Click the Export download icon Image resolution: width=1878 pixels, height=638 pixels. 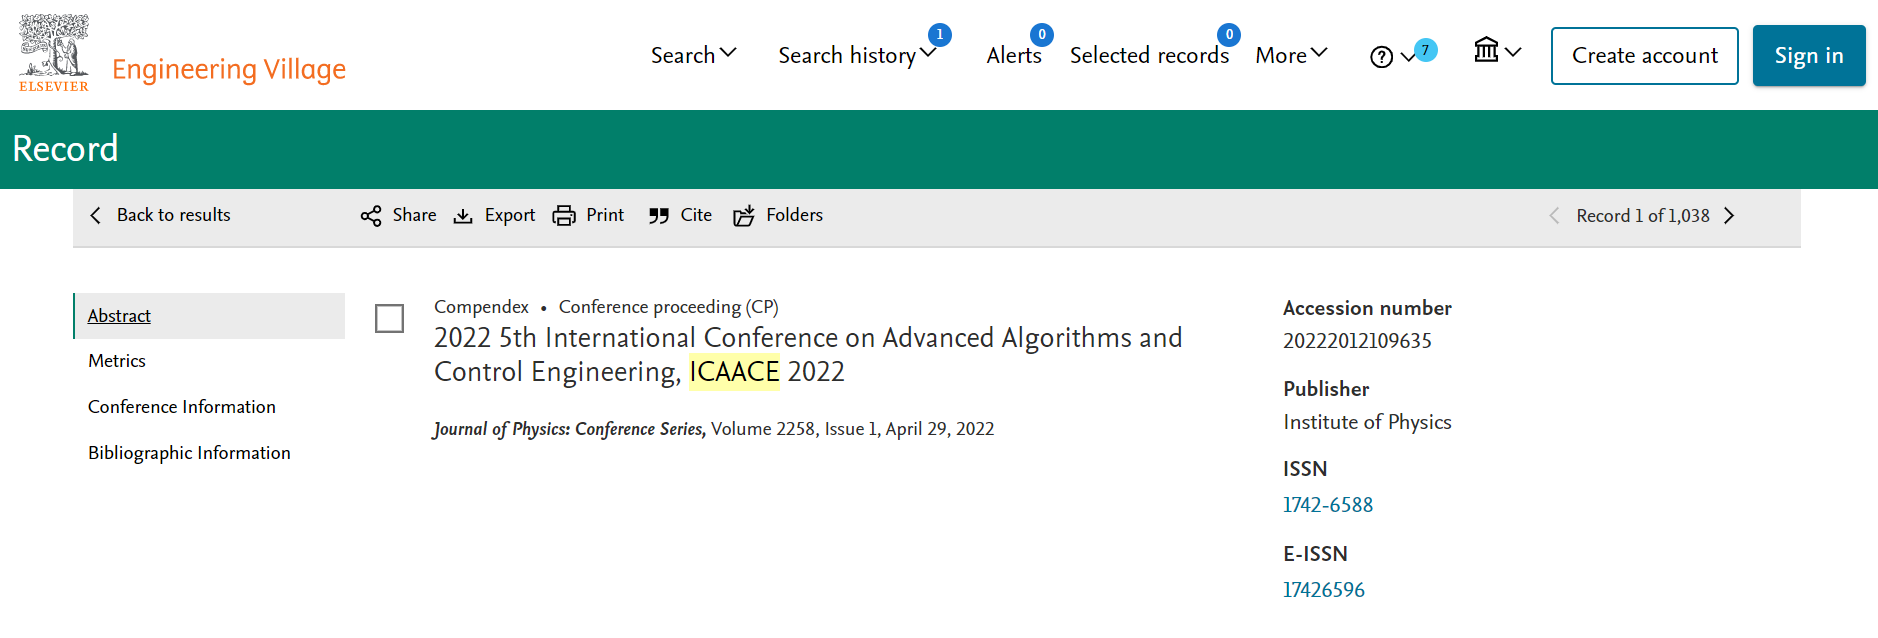(463, 216)
